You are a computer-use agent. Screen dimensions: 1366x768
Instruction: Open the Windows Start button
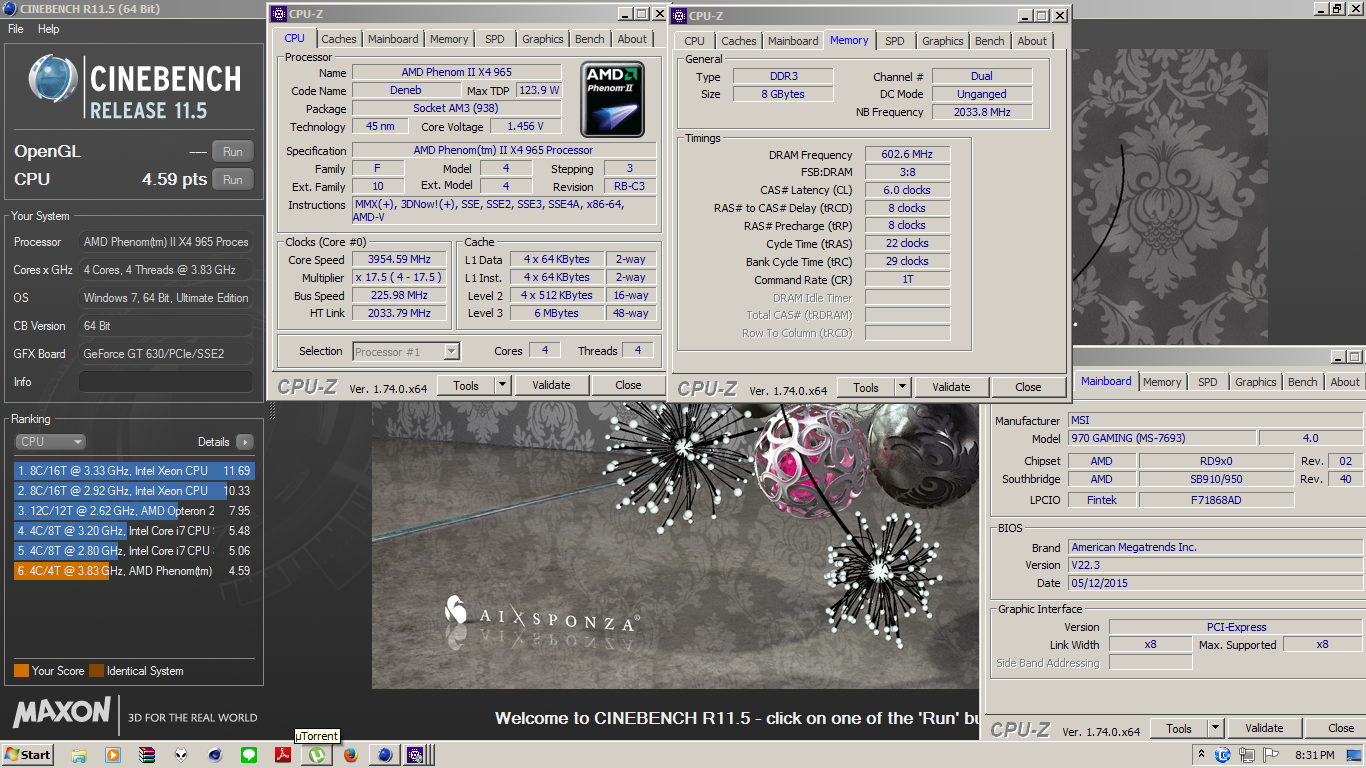click(28, 755)
